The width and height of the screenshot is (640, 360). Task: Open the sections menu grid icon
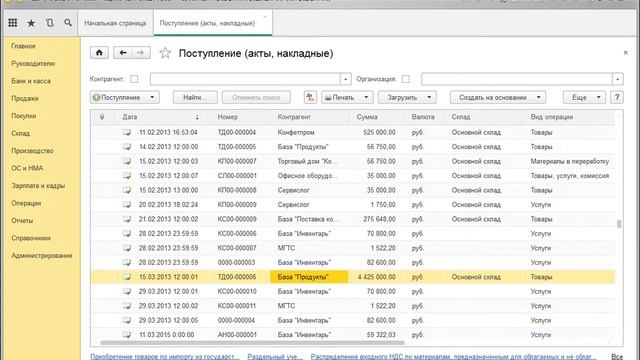pos(13,23)
